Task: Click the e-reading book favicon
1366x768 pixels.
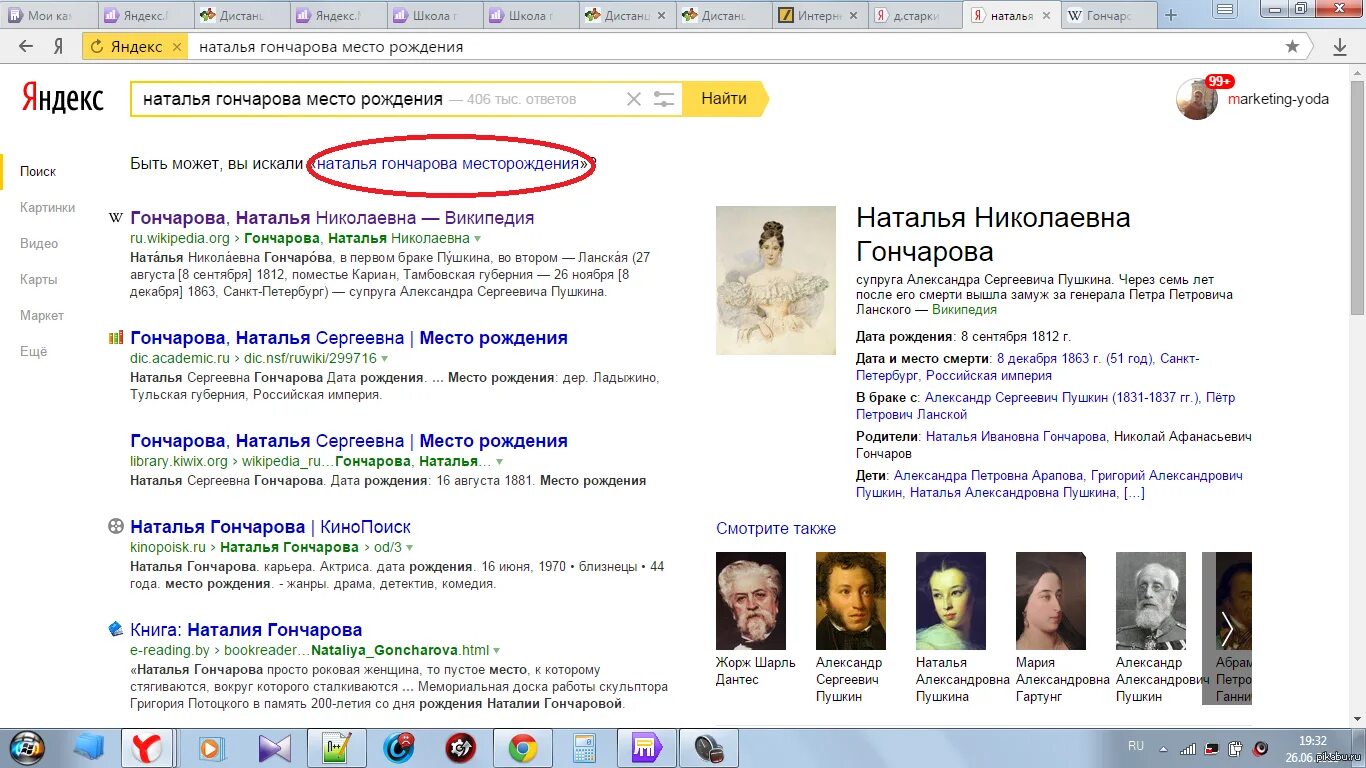Action: coord(116,629)
